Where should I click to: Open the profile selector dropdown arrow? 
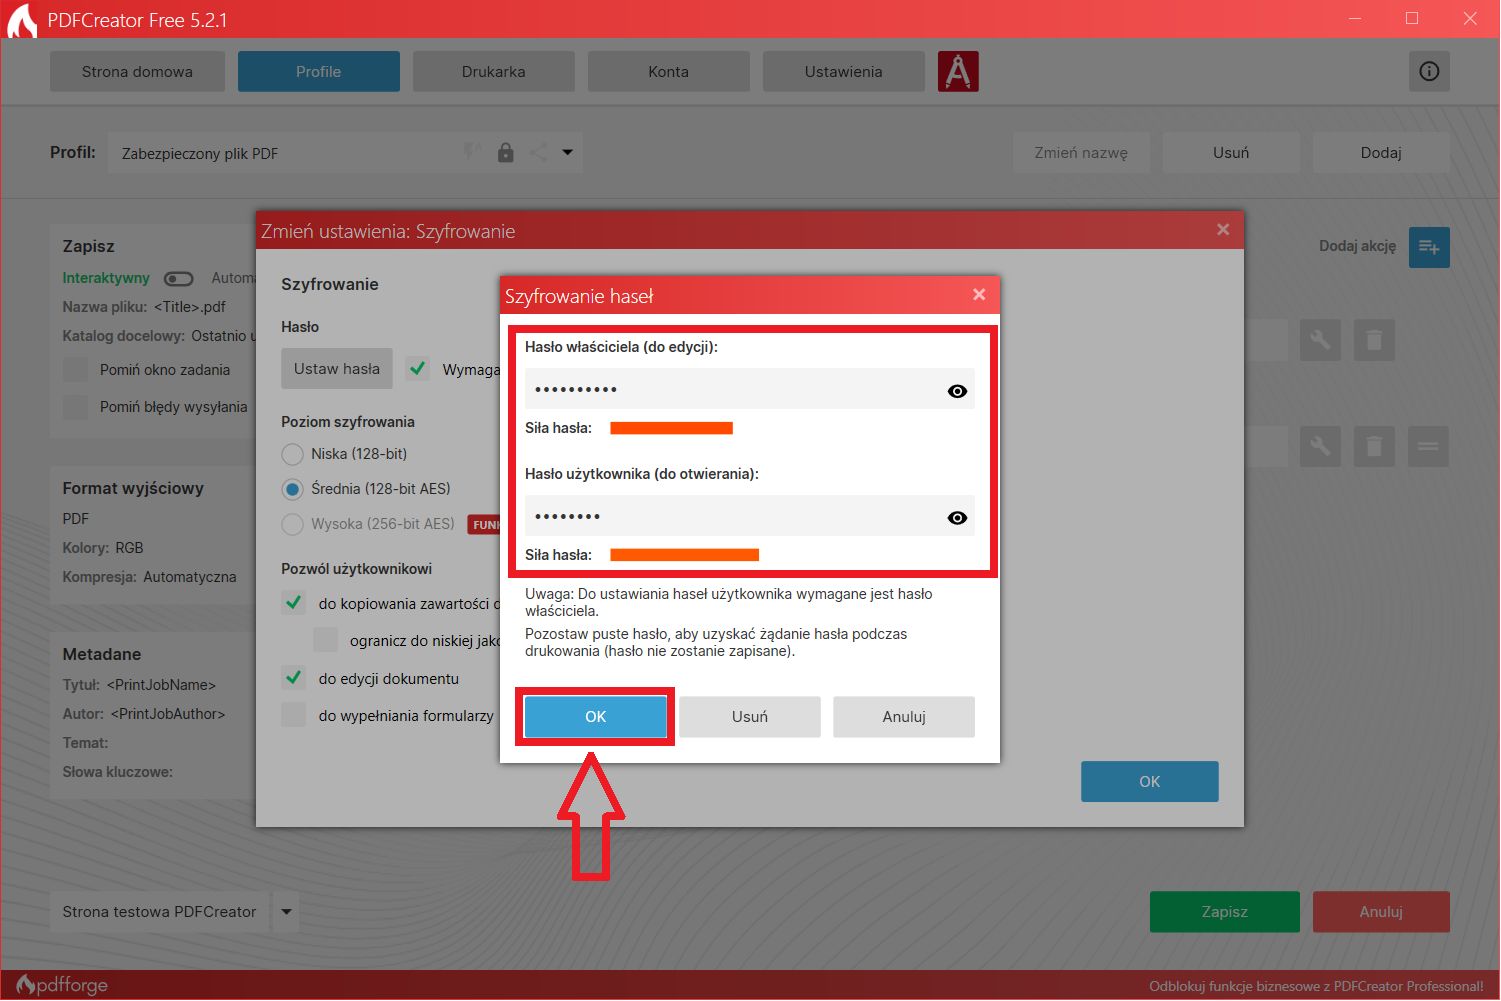[x=567, y=152]
